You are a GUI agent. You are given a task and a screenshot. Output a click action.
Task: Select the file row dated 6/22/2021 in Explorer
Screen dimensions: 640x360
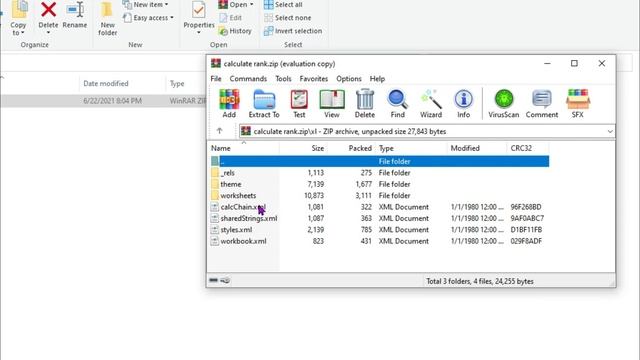point(103,101)
